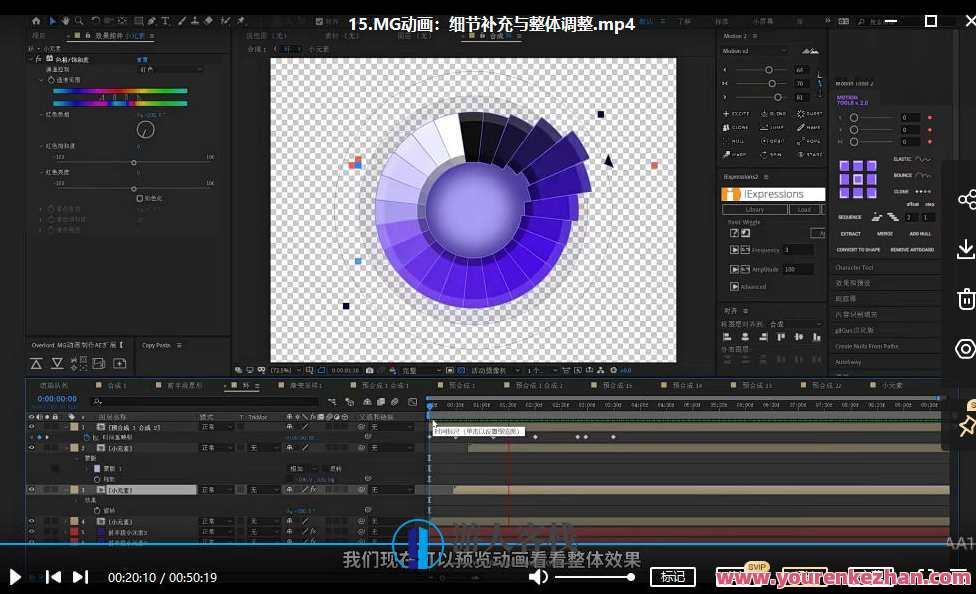Toggle visibility of highlighted 小元素 layer
Image resolution: width=976 pixels, height=594 pixels.
(32, 490)
